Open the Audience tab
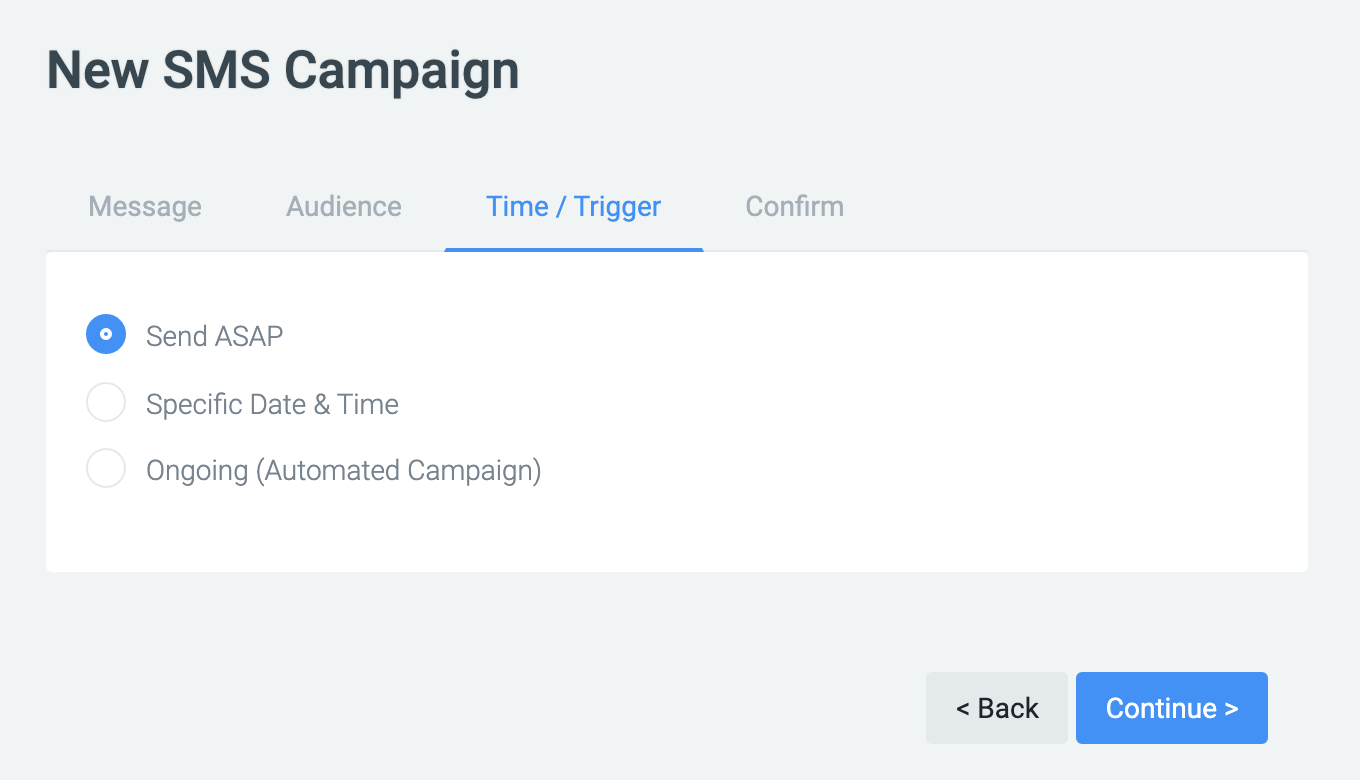Image resolution: width=1360 pixels, height=780 pixels. pos(344,207)
